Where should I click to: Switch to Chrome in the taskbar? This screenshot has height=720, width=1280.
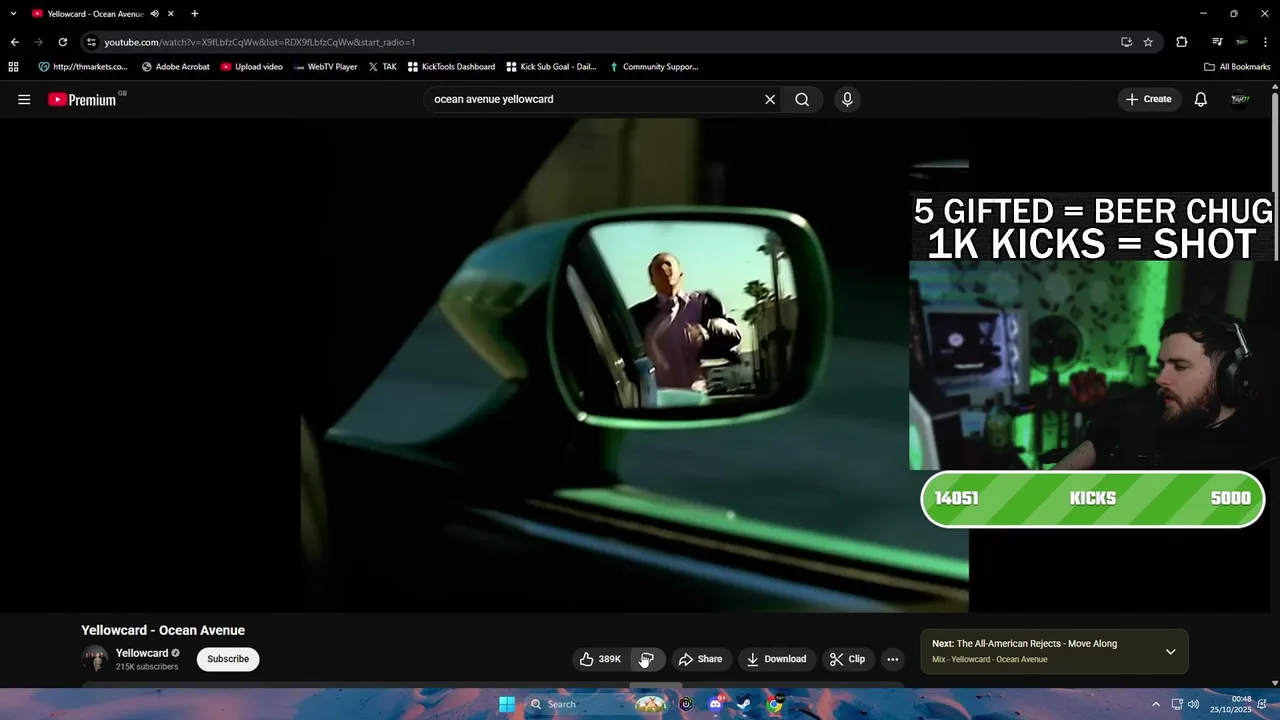click(774, 704)
